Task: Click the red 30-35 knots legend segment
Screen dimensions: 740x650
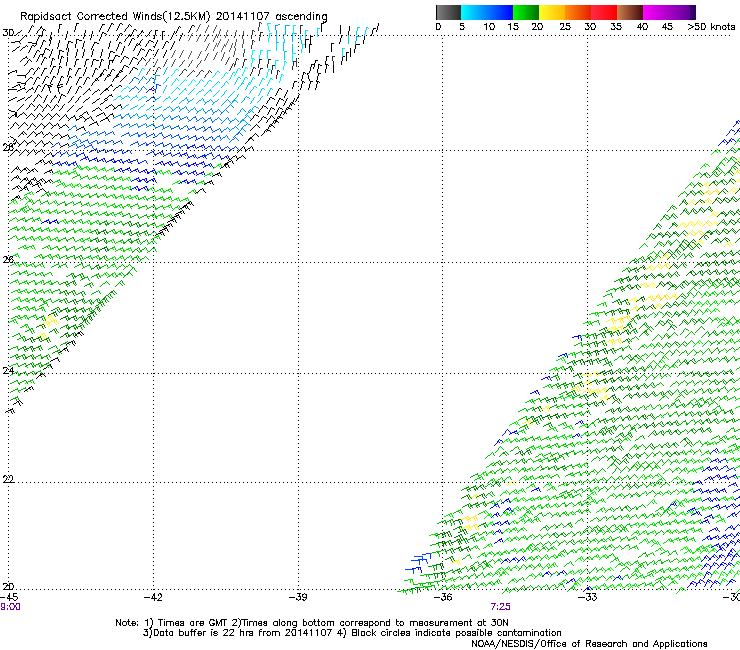Action: click(604, 12)
